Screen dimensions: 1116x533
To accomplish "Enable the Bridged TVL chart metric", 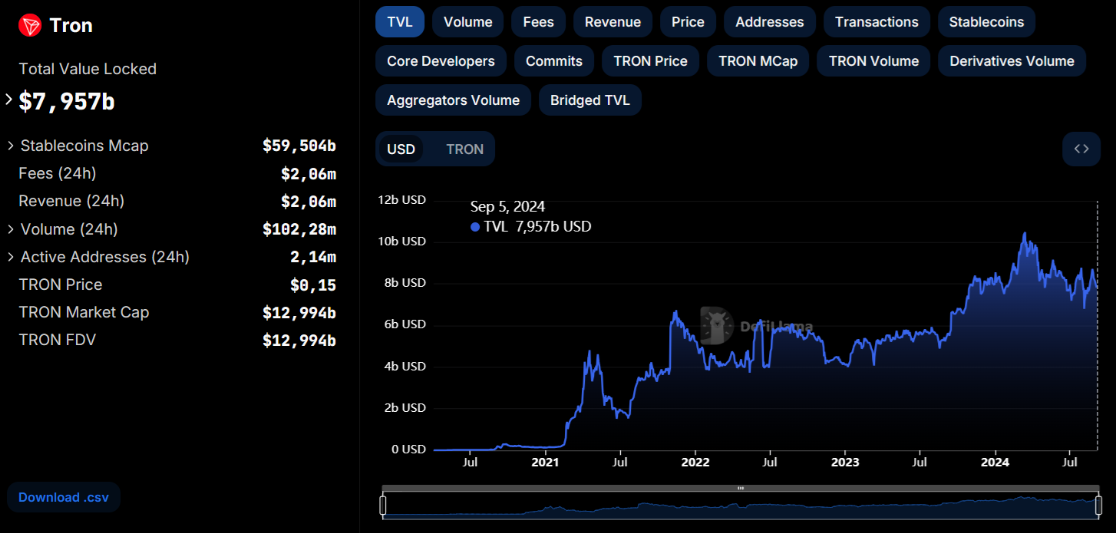I will click(x=590, y=100).
